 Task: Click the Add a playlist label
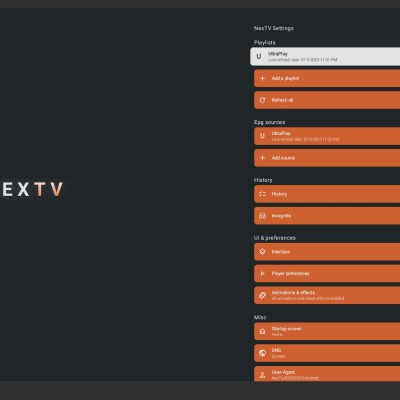285,78
